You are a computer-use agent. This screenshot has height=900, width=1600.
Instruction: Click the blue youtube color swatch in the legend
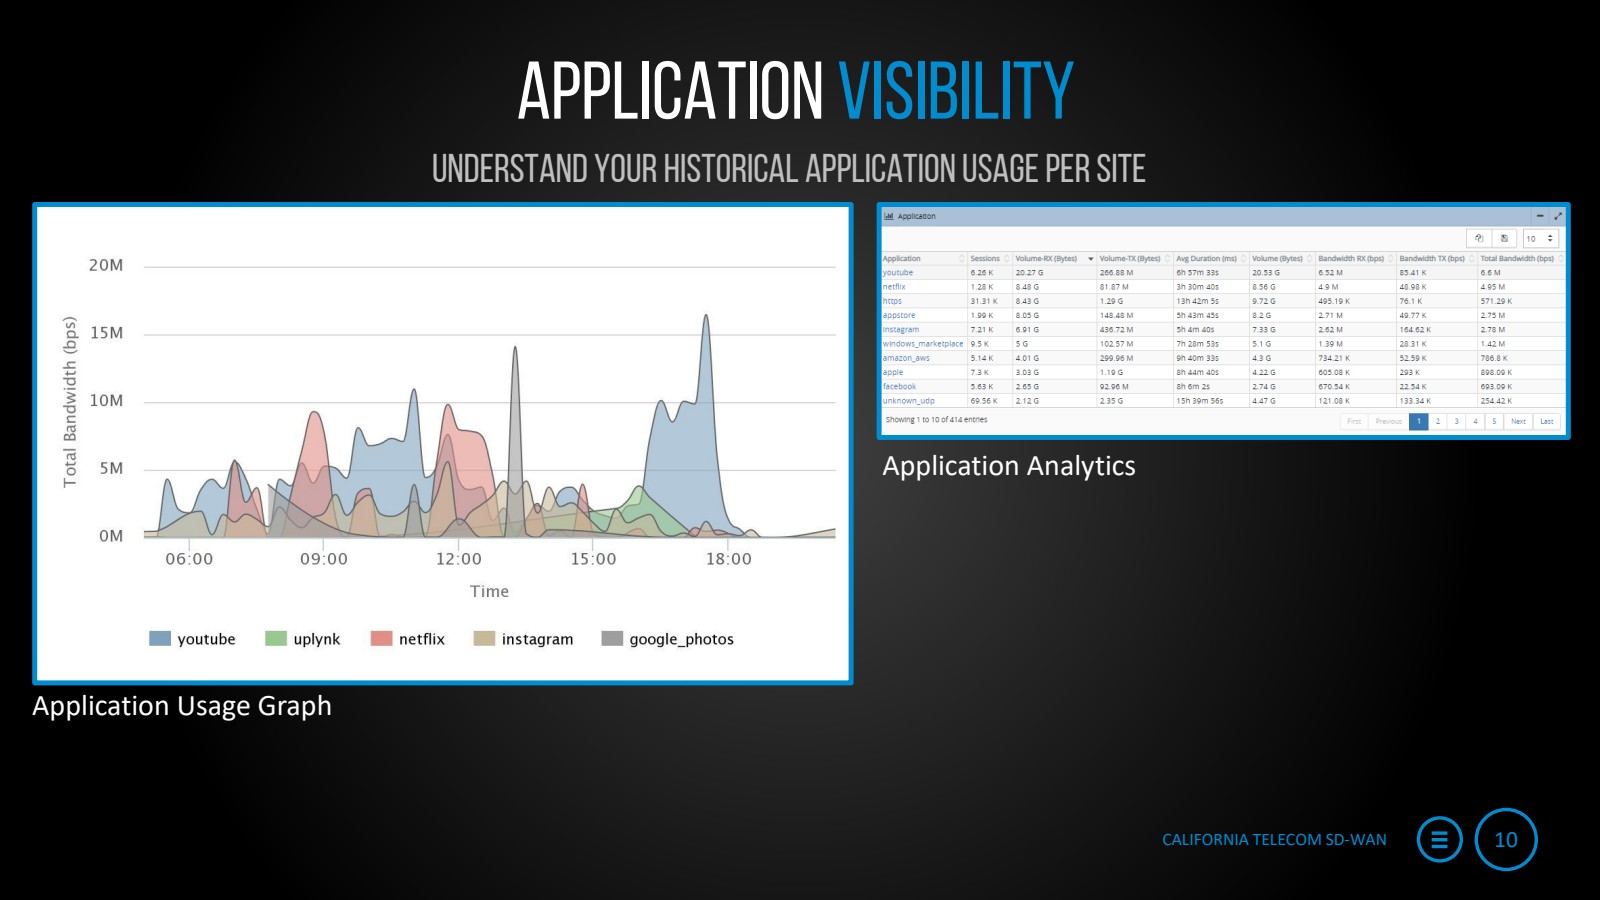coord(159,638)
